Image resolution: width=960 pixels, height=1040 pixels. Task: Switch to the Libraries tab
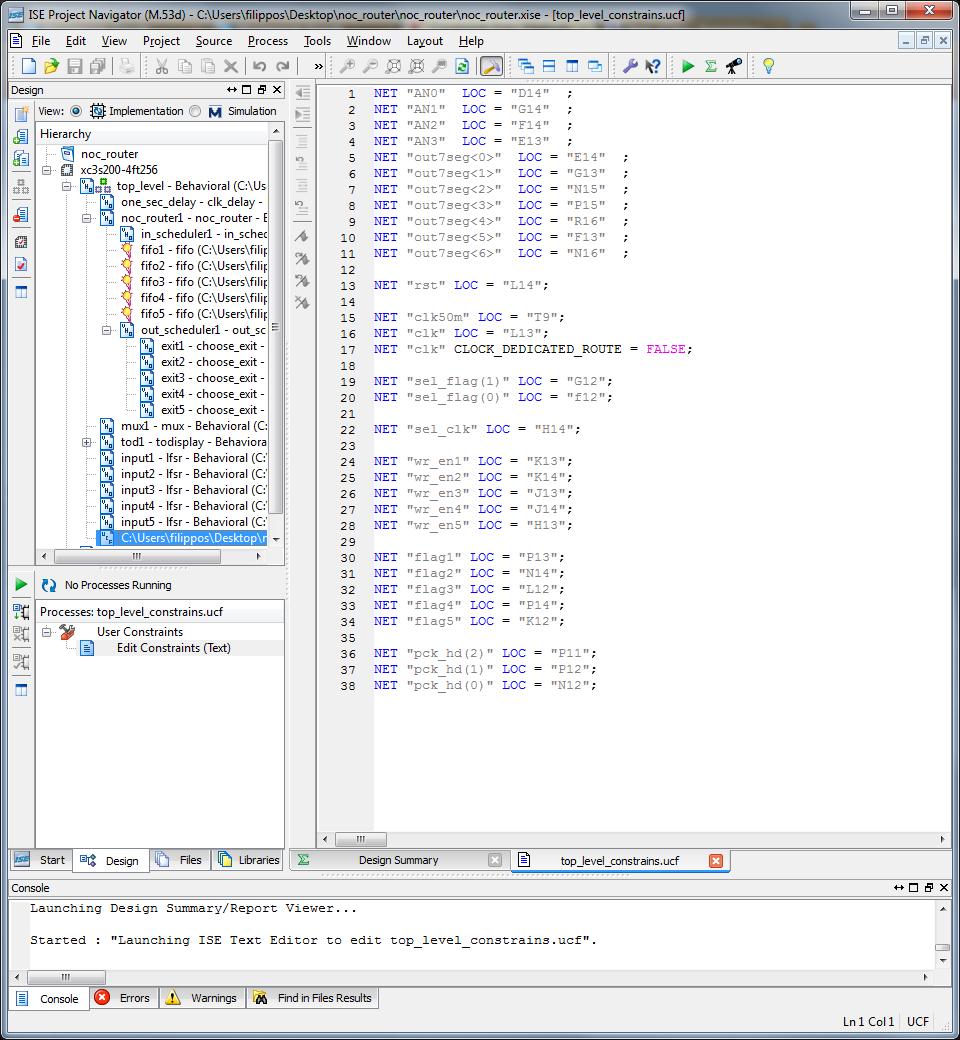[249, 860]
